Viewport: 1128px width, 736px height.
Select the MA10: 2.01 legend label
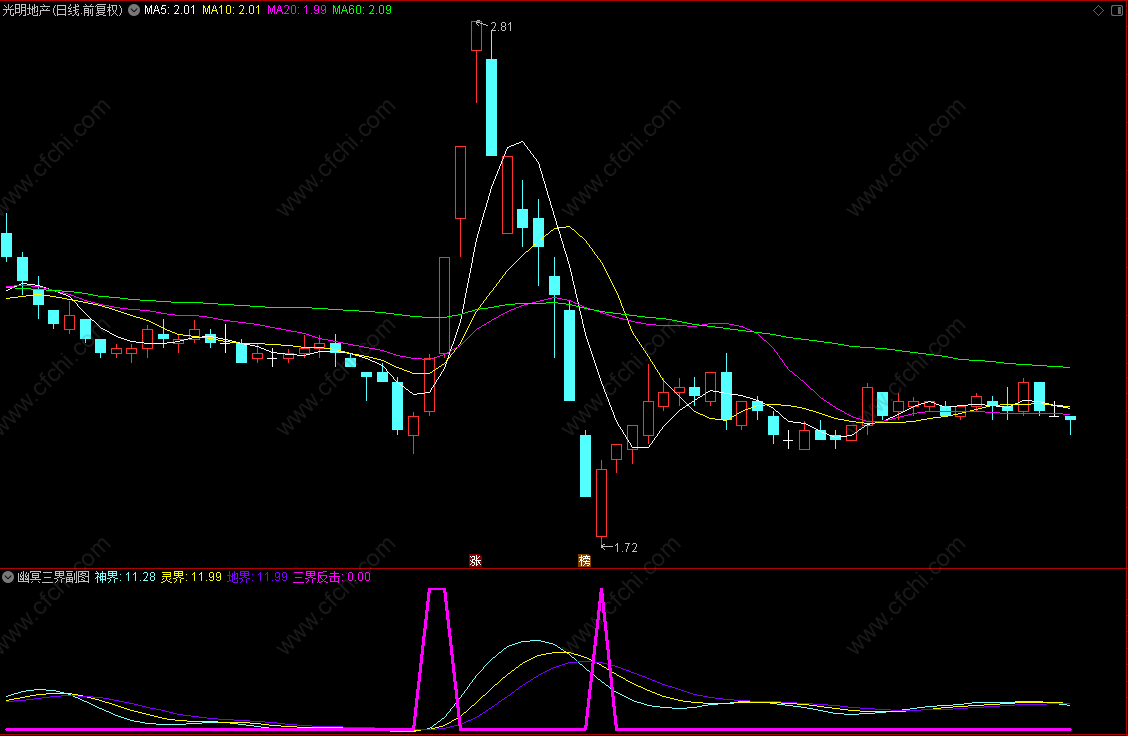pyautogui.click(x=231, y=10)
